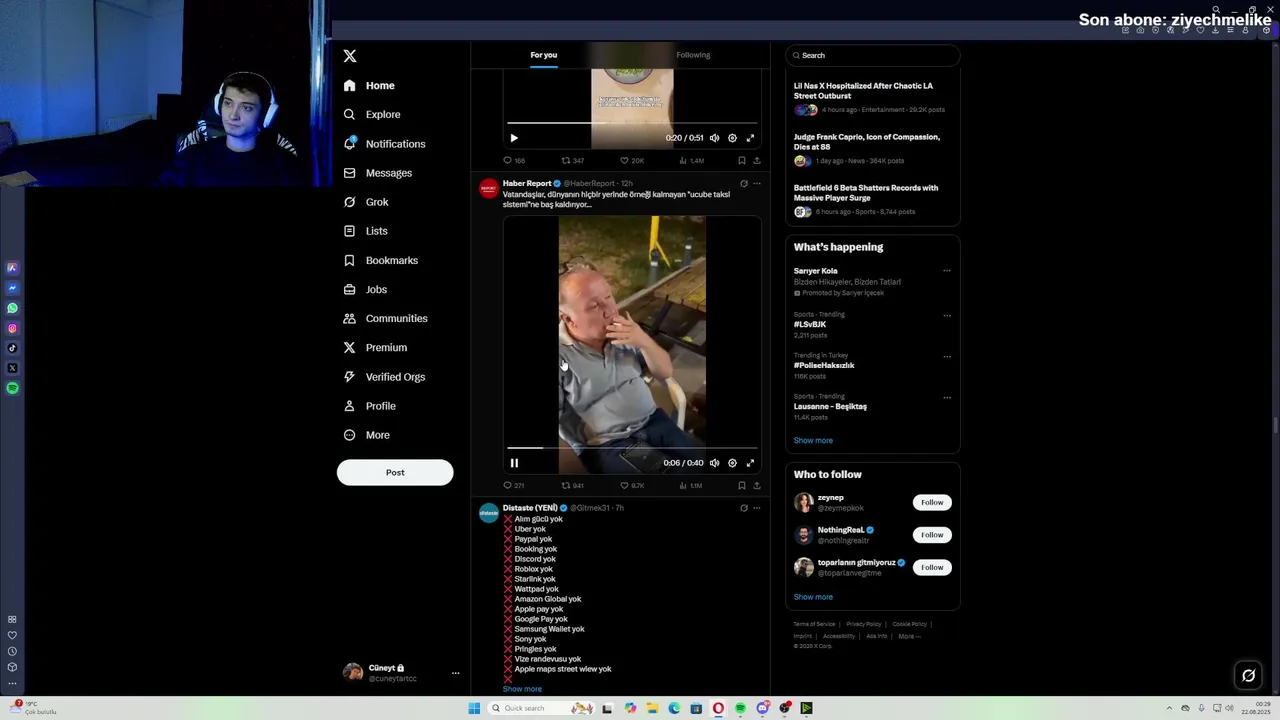Viewport: 1280px width, 720px height.
Task: Open the Battlefield 6 Beta news story
Action: [x=872, y=199]
